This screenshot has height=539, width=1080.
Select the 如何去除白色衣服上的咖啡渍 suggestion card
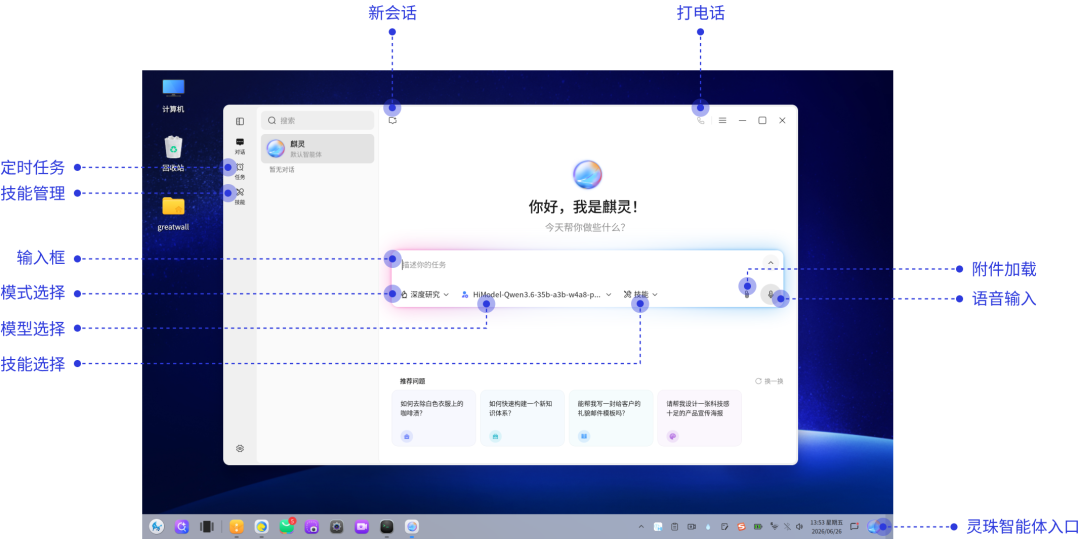pos(433,418)
